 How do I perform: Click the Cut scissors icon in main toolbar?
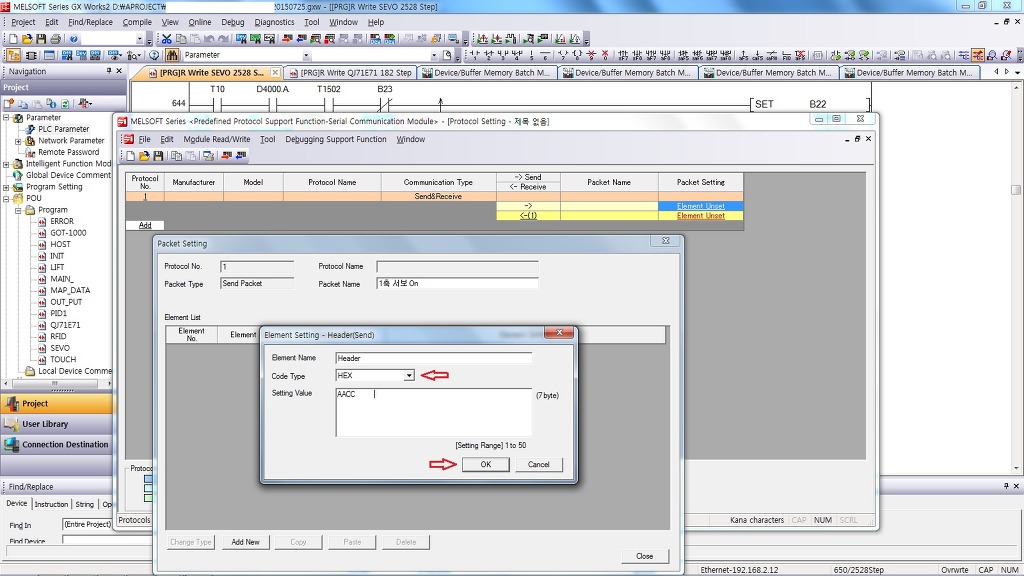tap(167, 39)
